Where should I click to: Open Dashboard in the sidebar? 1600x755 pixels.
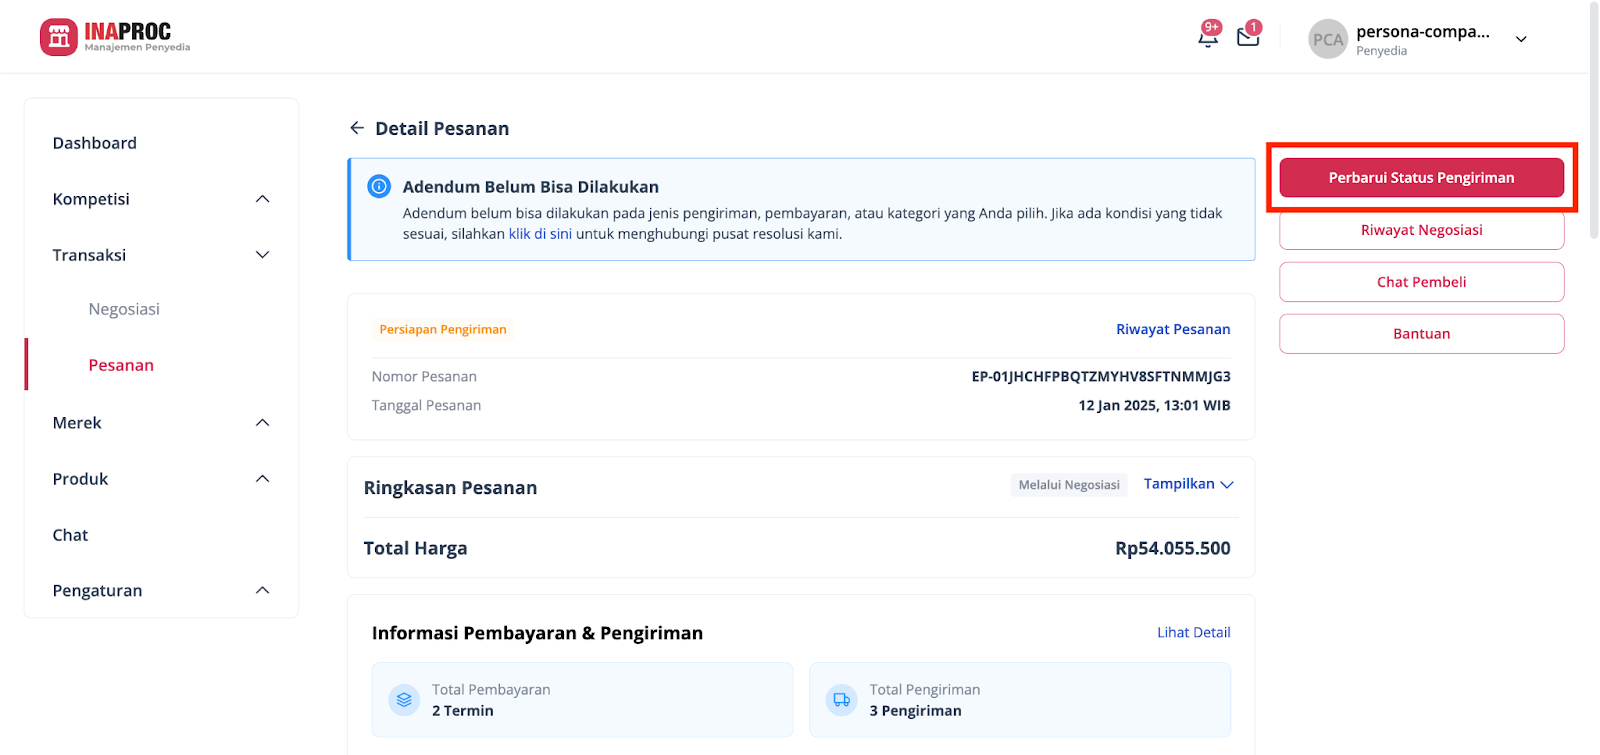[x=95, y=143]
